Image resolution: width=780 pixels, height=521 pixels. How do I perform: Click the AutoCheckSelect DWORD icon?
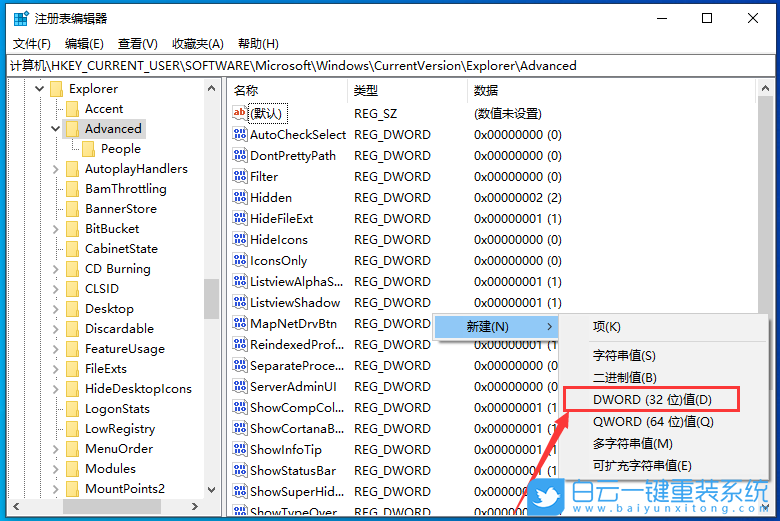(x=239, y=134)
